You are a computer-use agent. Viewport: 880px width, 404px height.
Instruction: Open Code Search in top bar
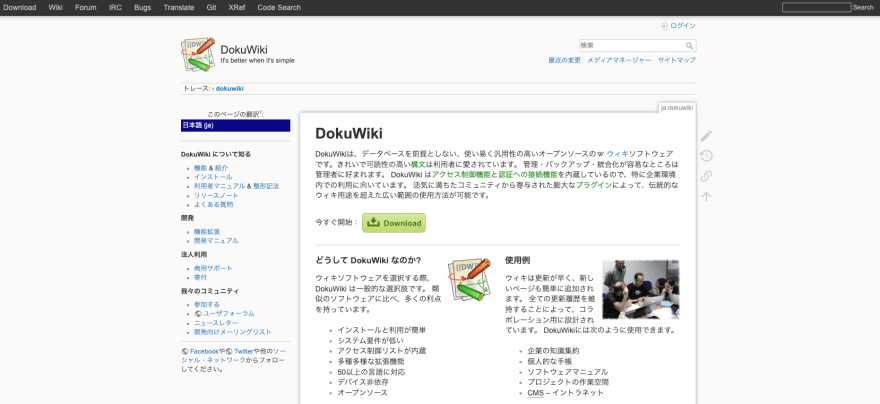click(x=279, y=7)
